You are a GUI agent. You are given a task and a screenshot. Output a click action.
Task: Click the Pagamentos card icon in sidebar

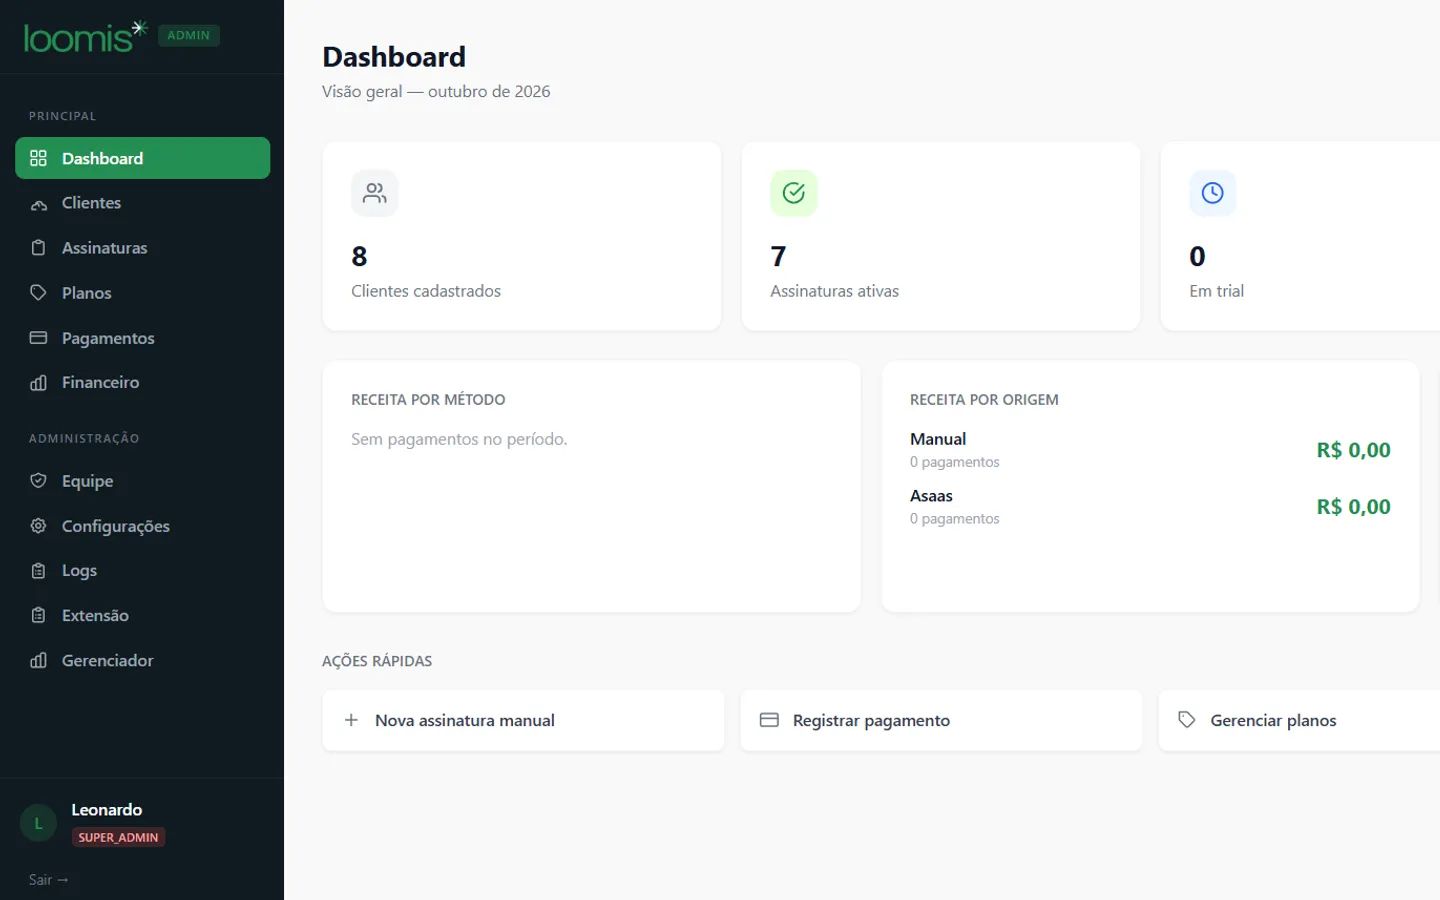pos(38,338)
